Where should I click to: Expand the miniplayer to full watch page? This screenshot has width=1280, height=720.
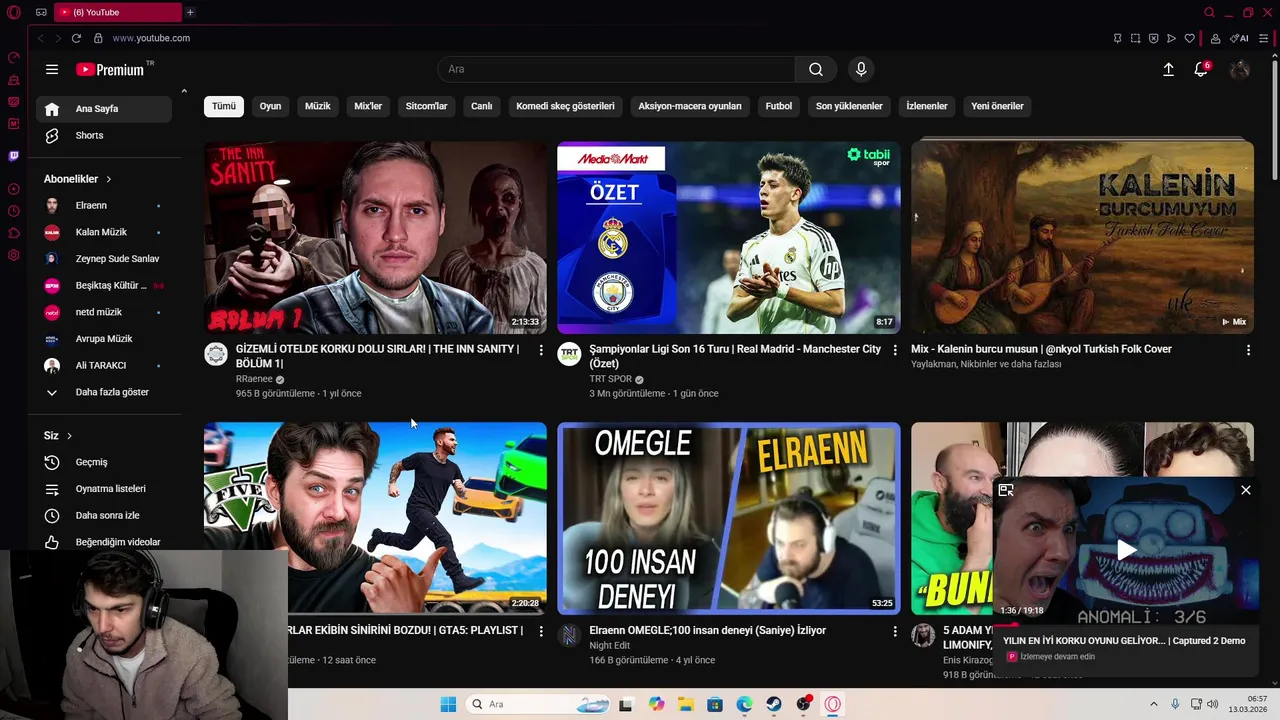1006,490
